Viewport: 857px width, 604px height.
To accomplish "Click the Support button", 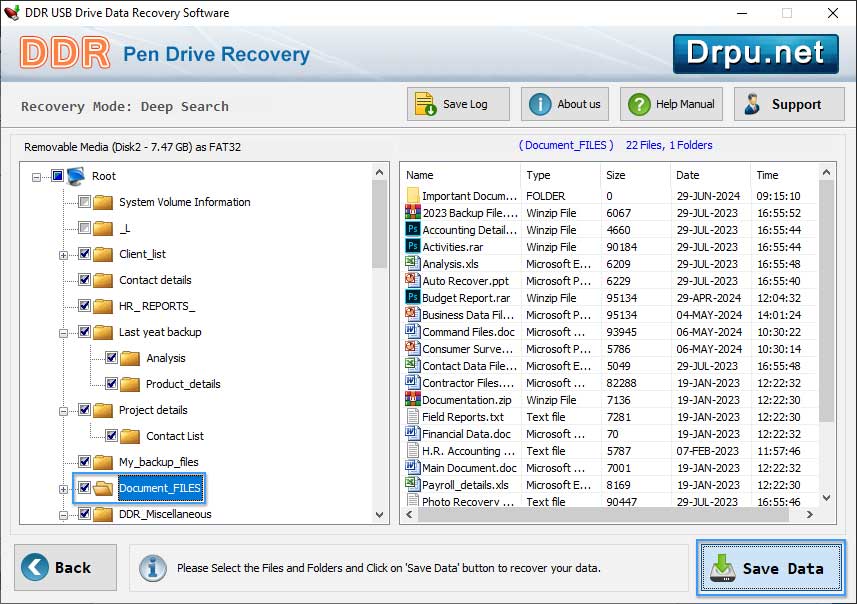I will [x=789, y=104].
